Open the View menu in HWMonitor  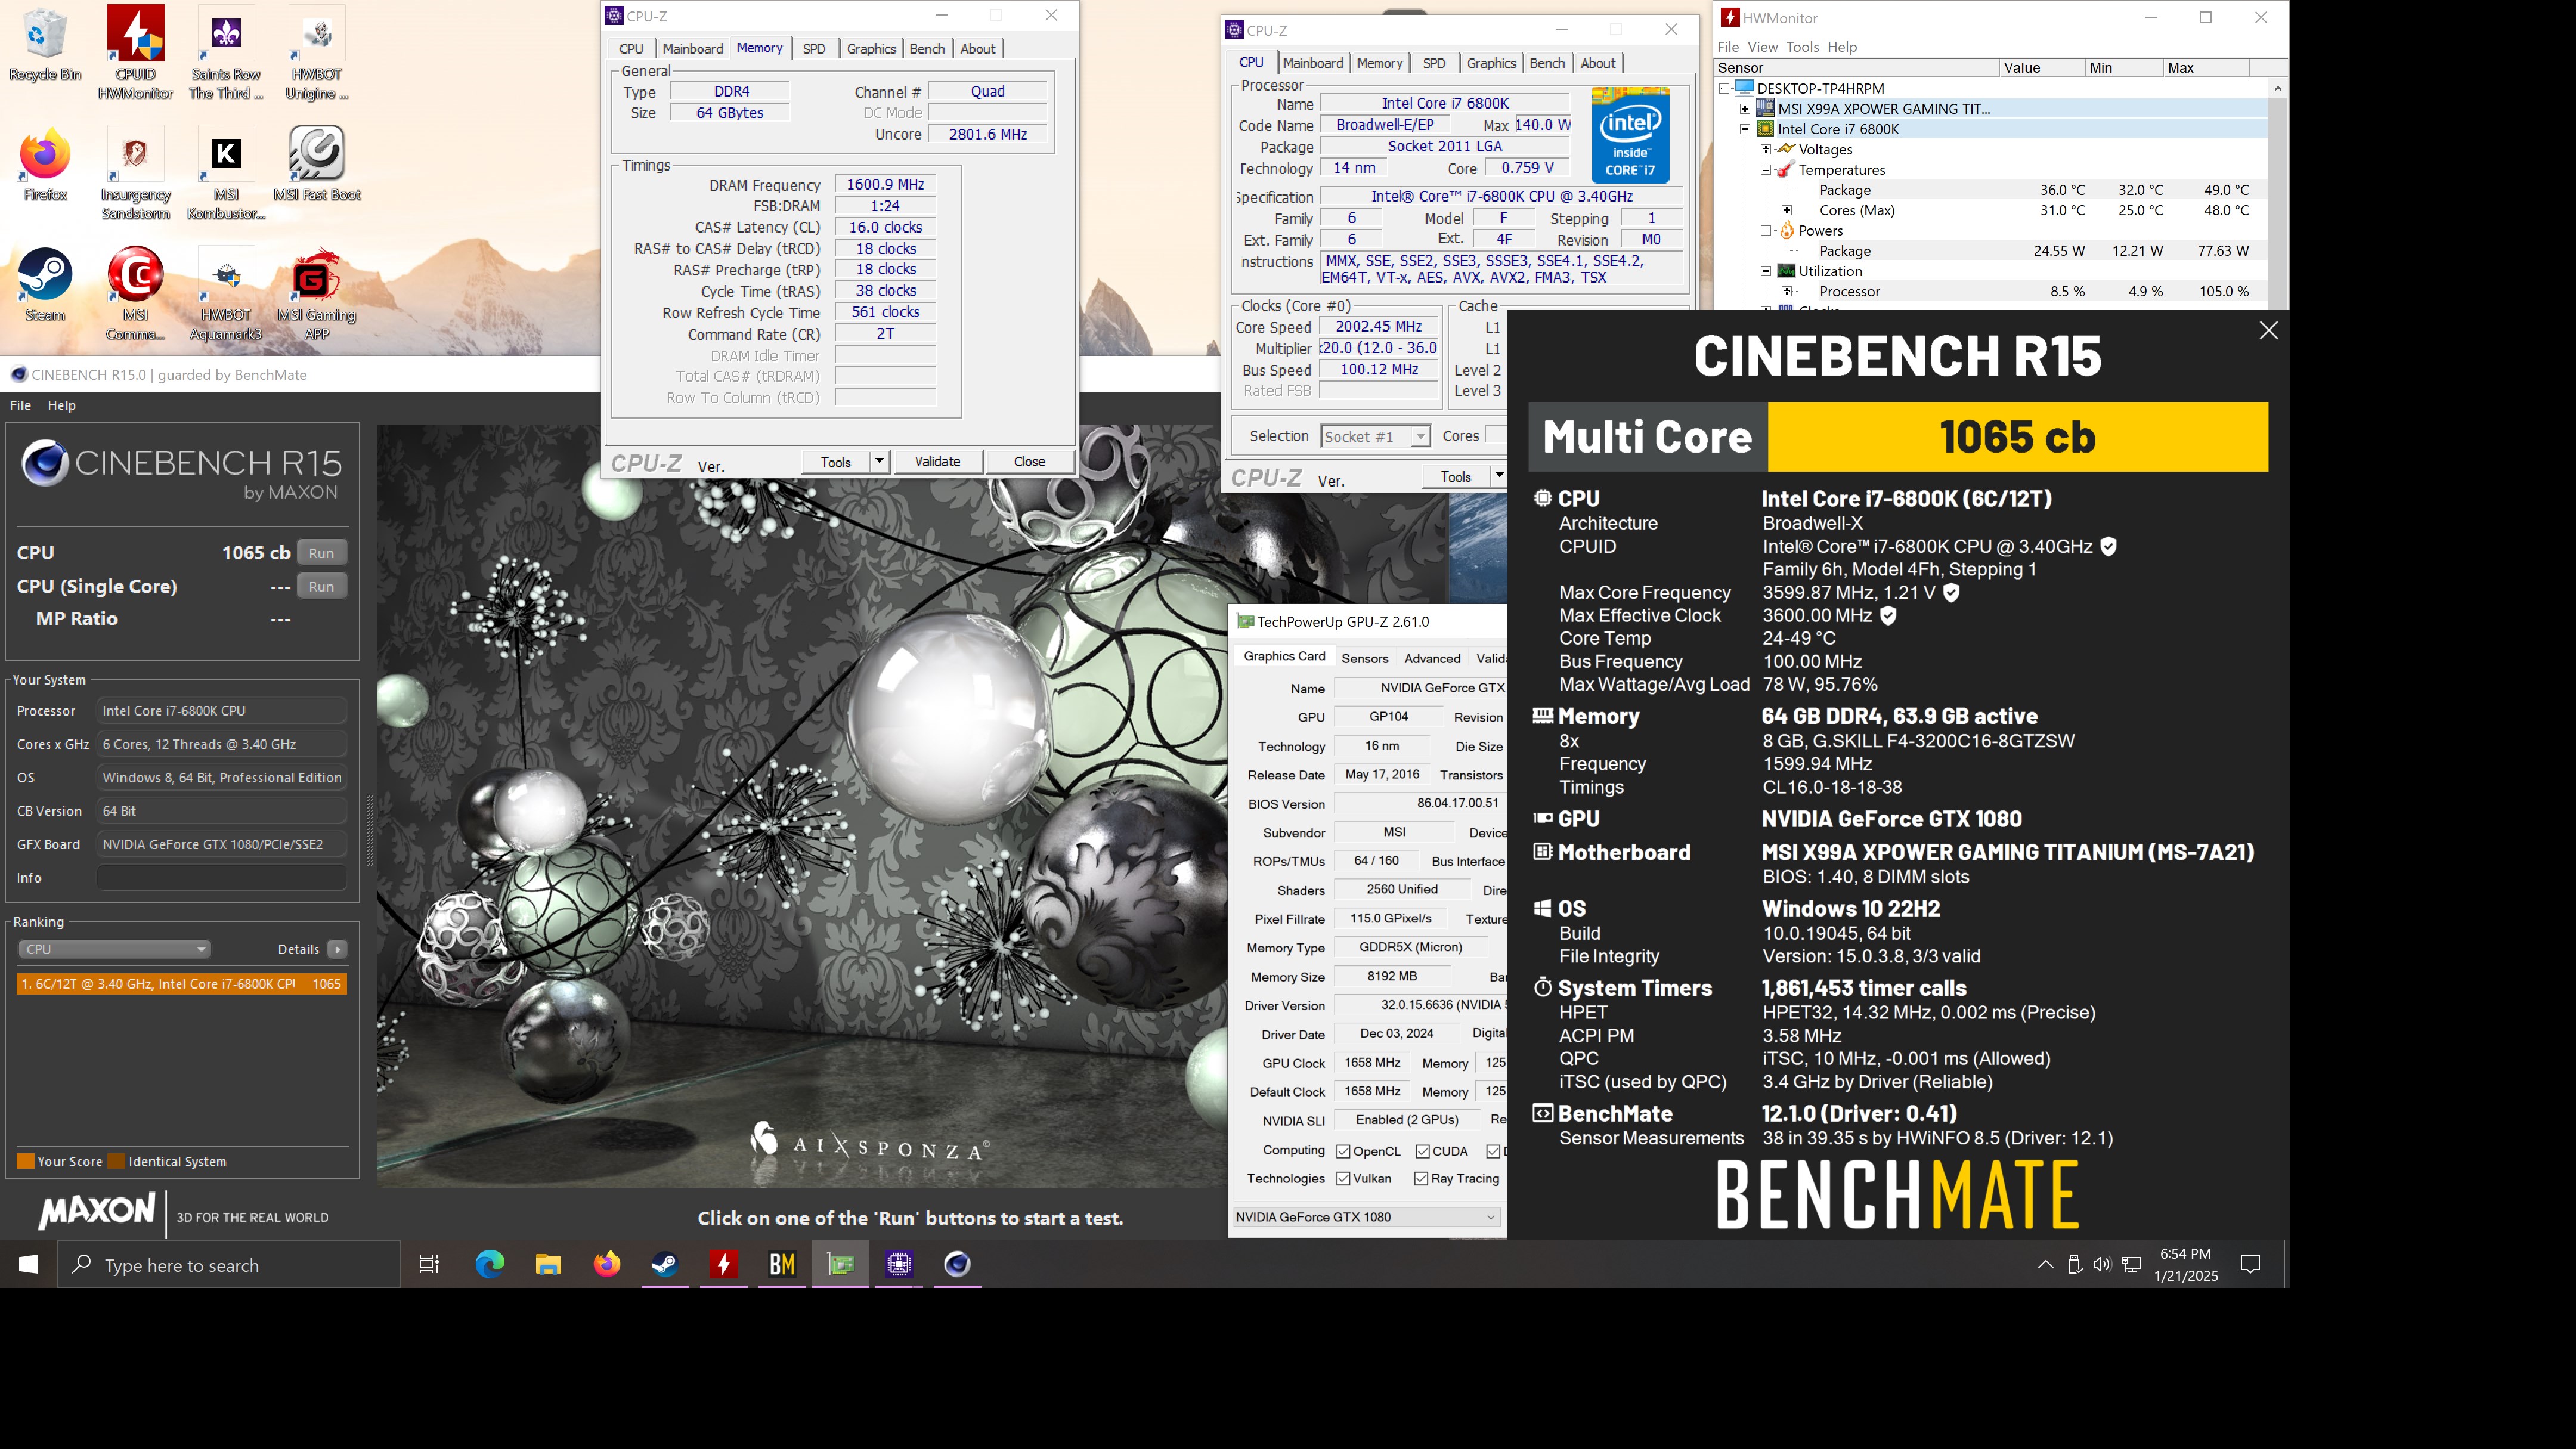click(x=1762, y=47)
